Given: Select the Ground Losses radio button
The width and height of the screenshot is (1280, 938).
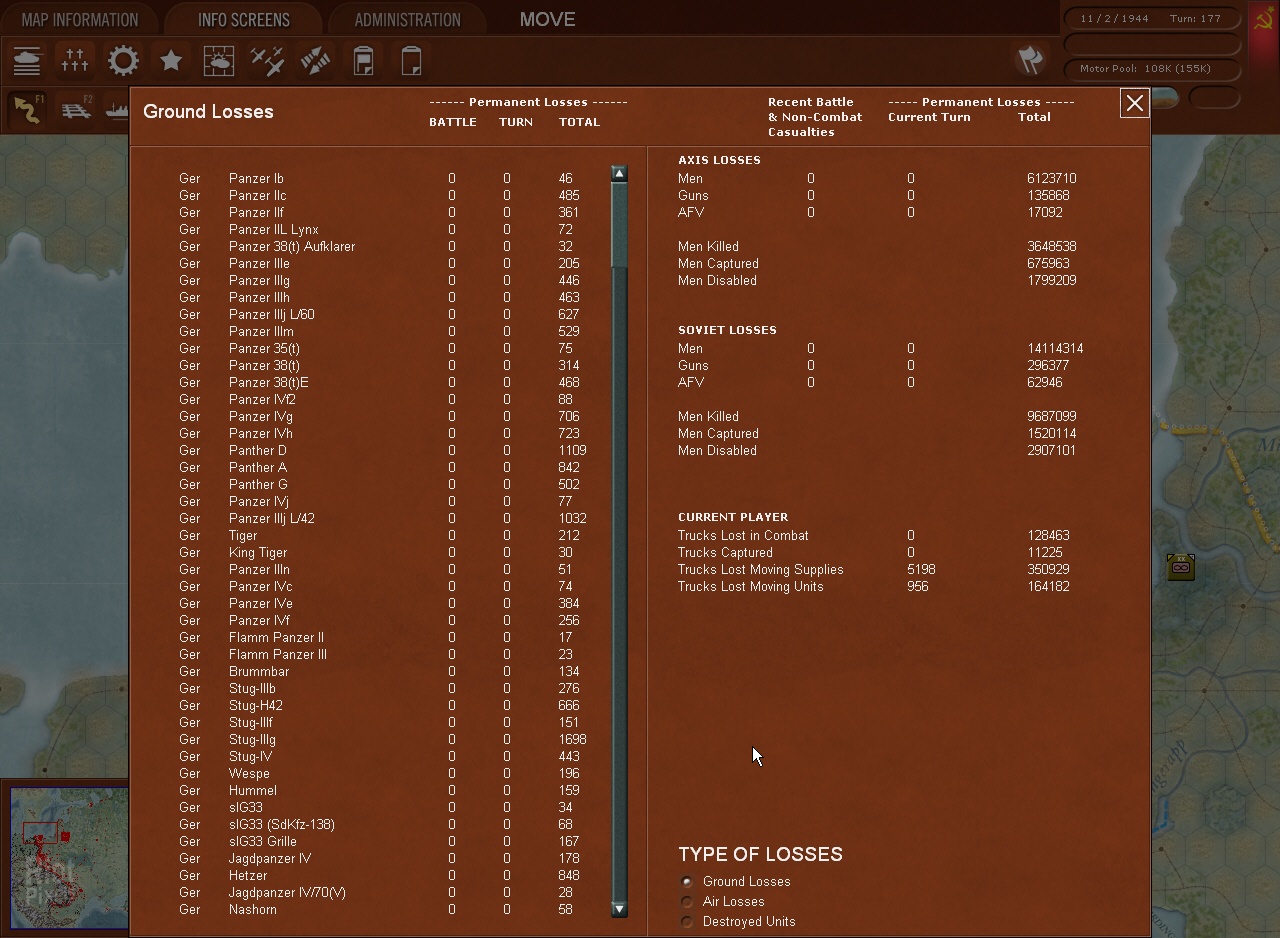Looking at the screenshot, I should tap(687, 882).
